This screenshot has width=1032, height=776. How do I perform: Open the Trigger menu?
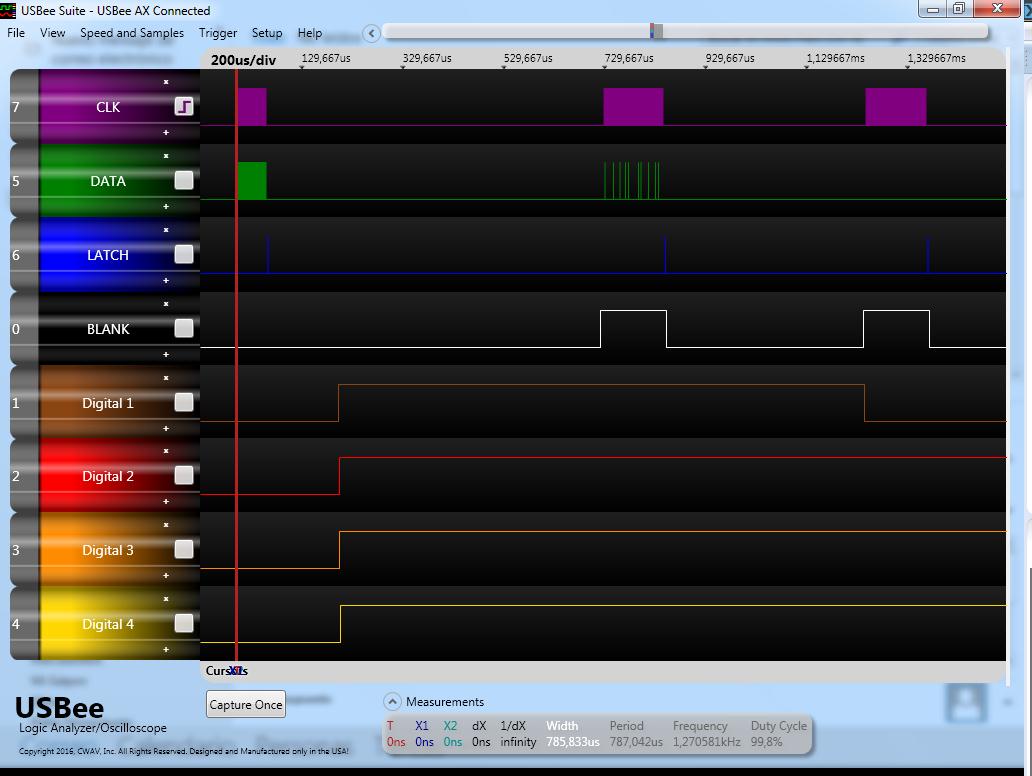tap(218, 33)
